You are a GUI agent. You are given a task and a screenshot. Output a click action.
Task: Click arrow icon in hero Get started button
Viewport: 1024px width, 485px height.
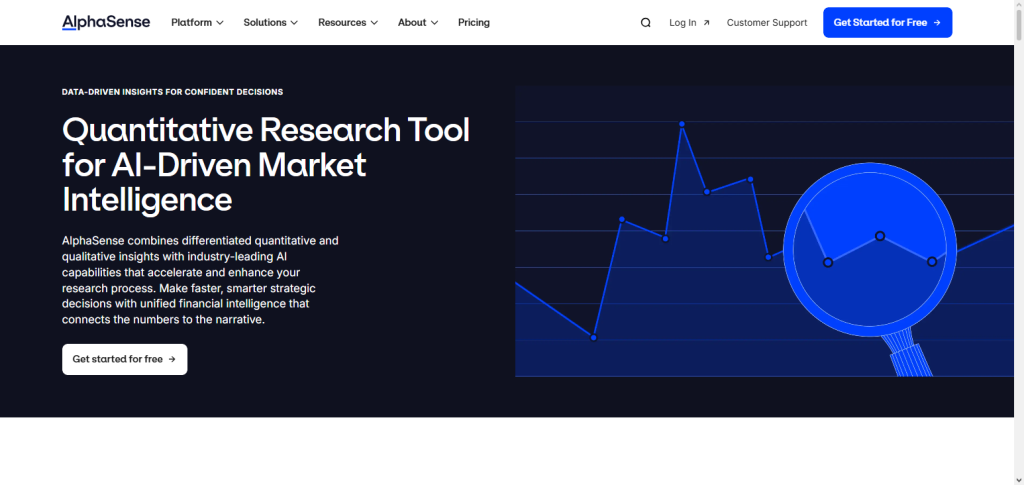[x=172, y=359]
